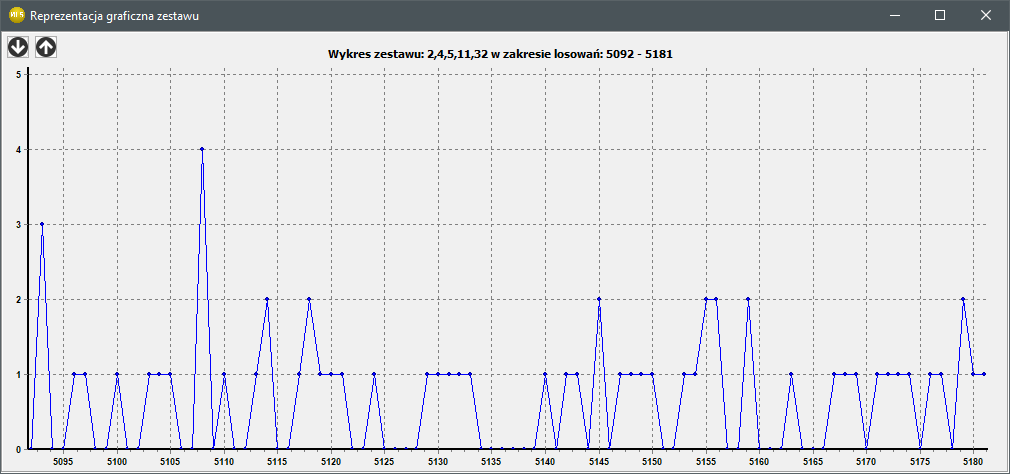
Task: Click the up arrow button
Action: [46, 46]
